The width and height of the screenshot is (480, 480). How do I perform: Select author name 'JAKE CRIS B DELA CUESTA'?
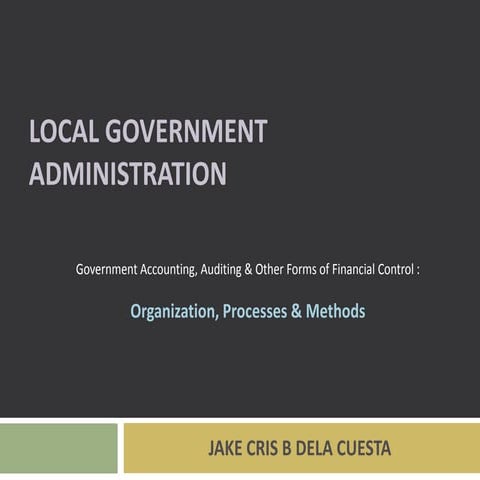(299, 448)
